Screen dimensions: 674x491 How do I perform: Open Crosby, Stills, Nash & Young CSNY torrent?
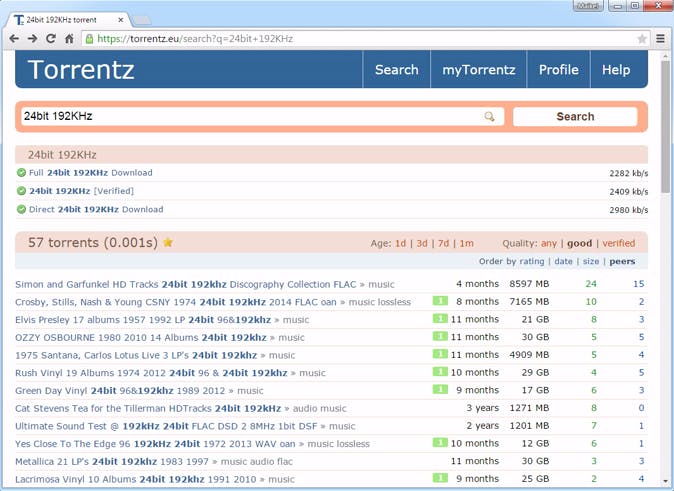[176, 302]
